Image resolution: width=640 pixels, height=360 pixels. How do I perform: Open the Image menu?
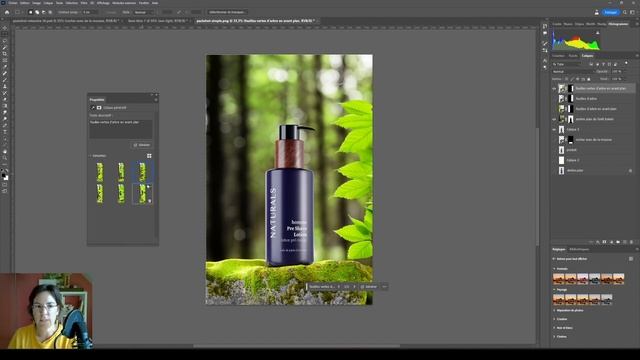pyautogui.click(x=36, y=3)
